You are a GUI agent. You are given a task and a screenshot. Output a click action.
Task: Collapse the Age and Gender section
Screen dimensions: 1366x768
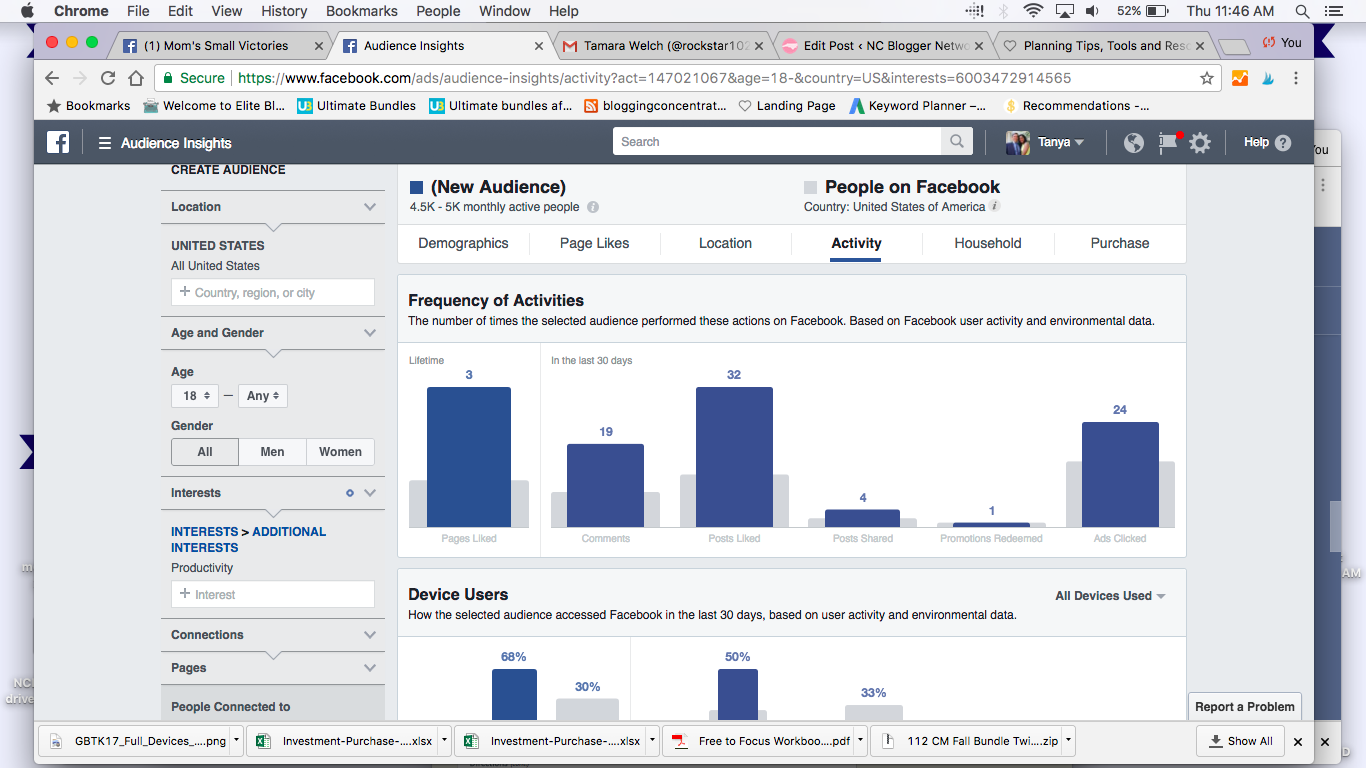(x=370, y=333)
